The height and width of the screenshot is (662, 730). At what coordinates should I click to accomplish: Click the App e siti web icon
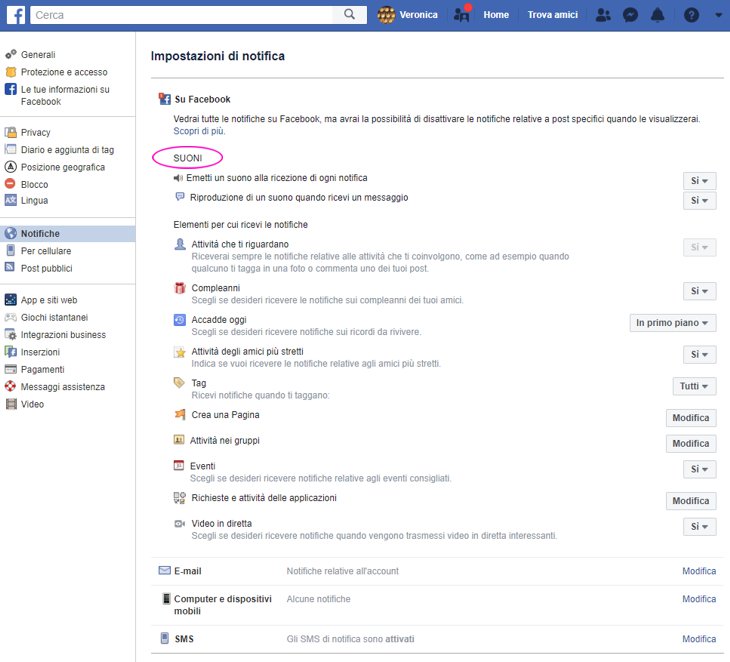pyautogui.click(x=11, y=300)
